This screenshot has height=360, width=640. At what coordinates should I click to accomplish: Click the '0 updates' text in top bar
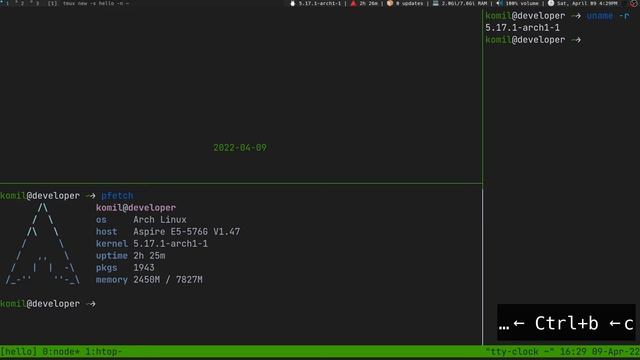[x=409, y=3]
